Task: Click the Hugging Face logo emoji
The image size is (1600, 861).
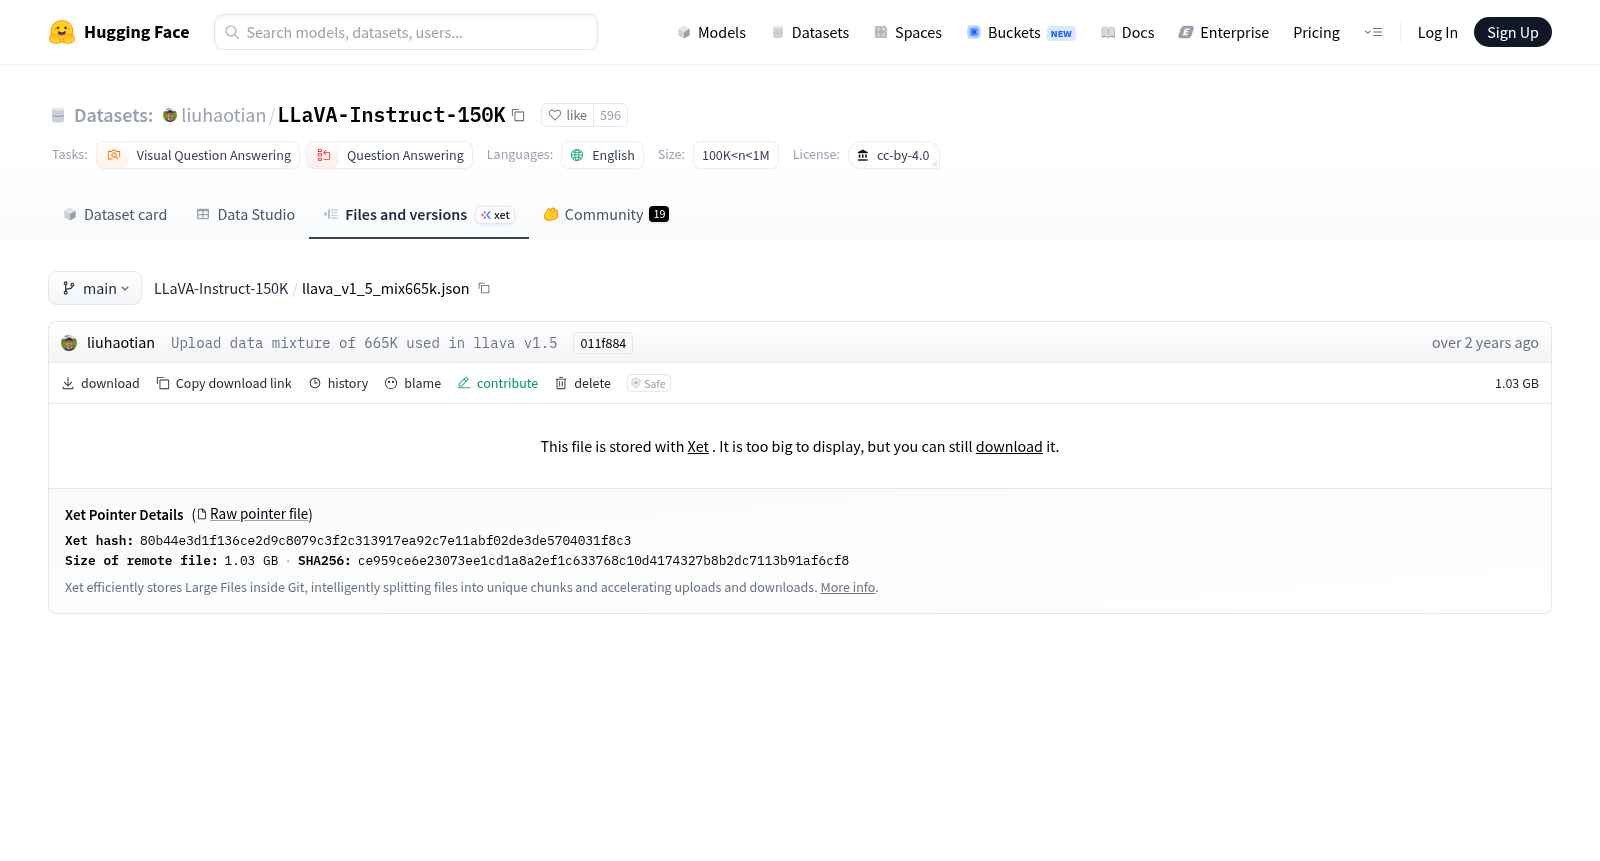Action: click(x=62, y=32)
